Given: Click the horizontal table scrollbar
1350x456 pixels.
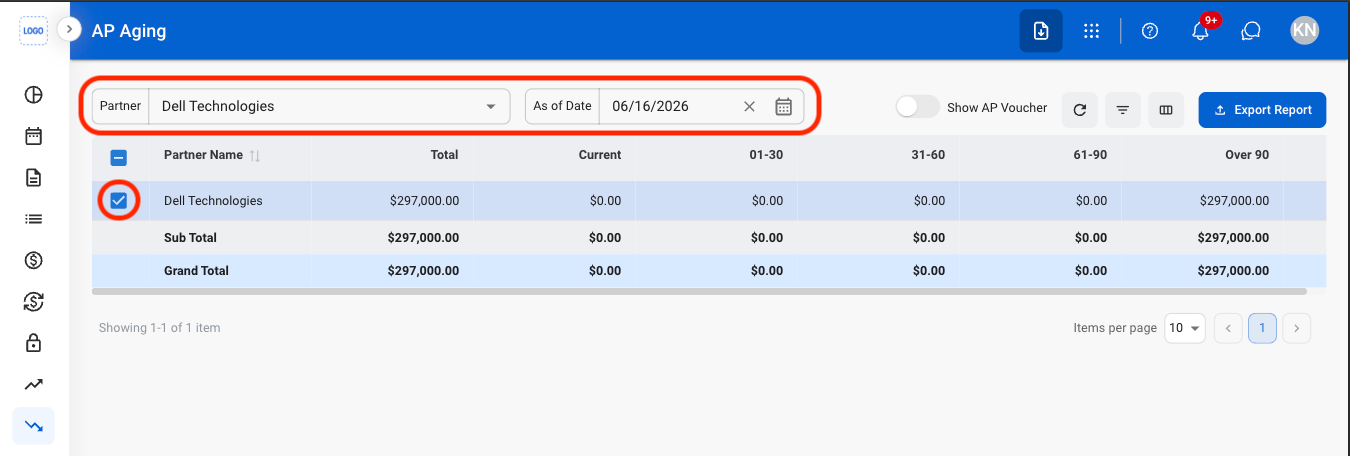Looking at the screenshot, I should click(x=699, y=291).
